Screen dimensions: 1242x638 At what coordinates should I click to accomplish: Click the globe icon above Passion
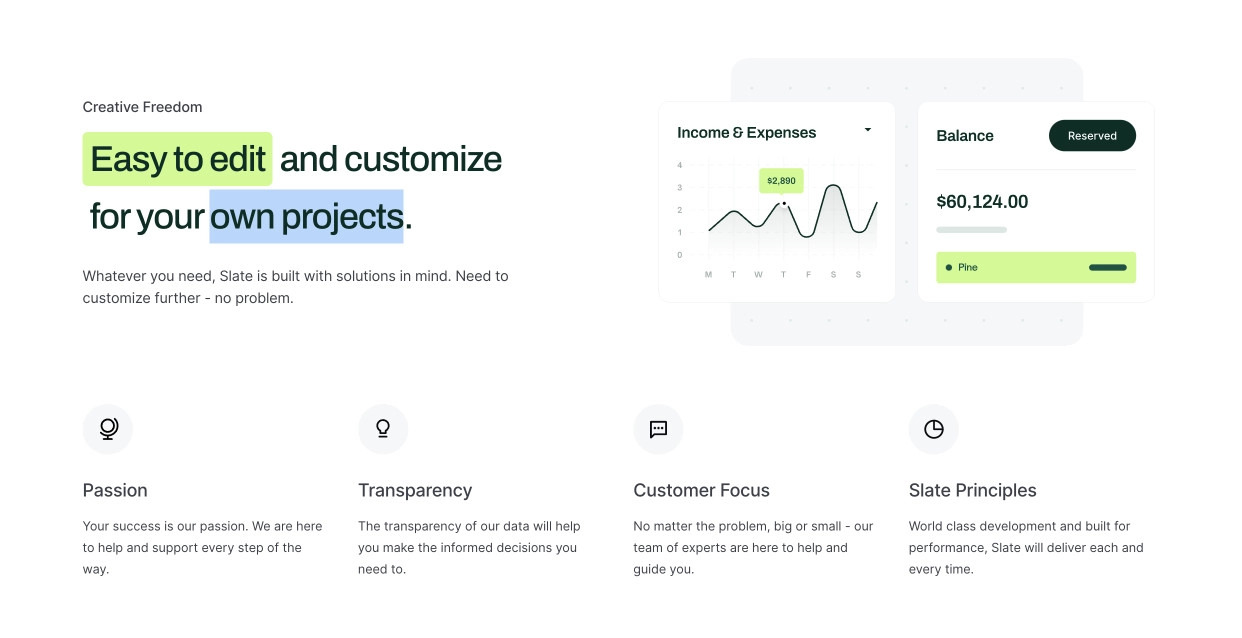tap(108, 429)
